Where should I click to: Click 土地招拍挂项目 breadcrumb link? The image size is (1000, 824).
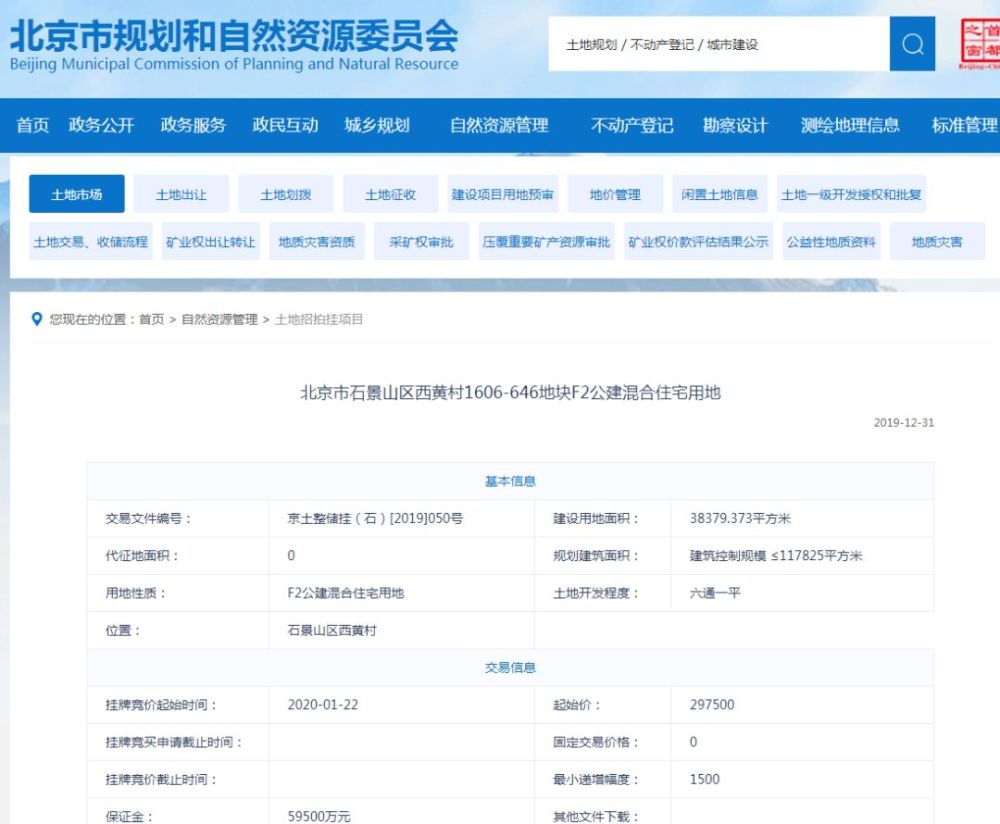pyautogui.click(x=319, y=319)
